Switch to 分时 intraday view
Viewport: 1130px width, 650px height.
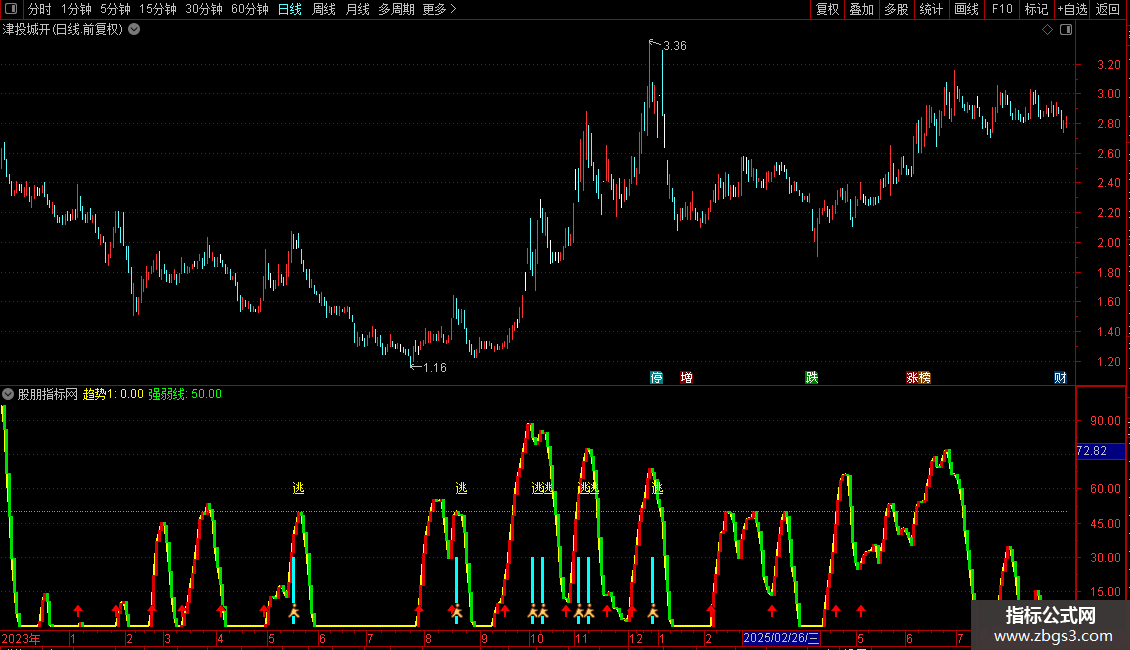[x=40, y=9]
